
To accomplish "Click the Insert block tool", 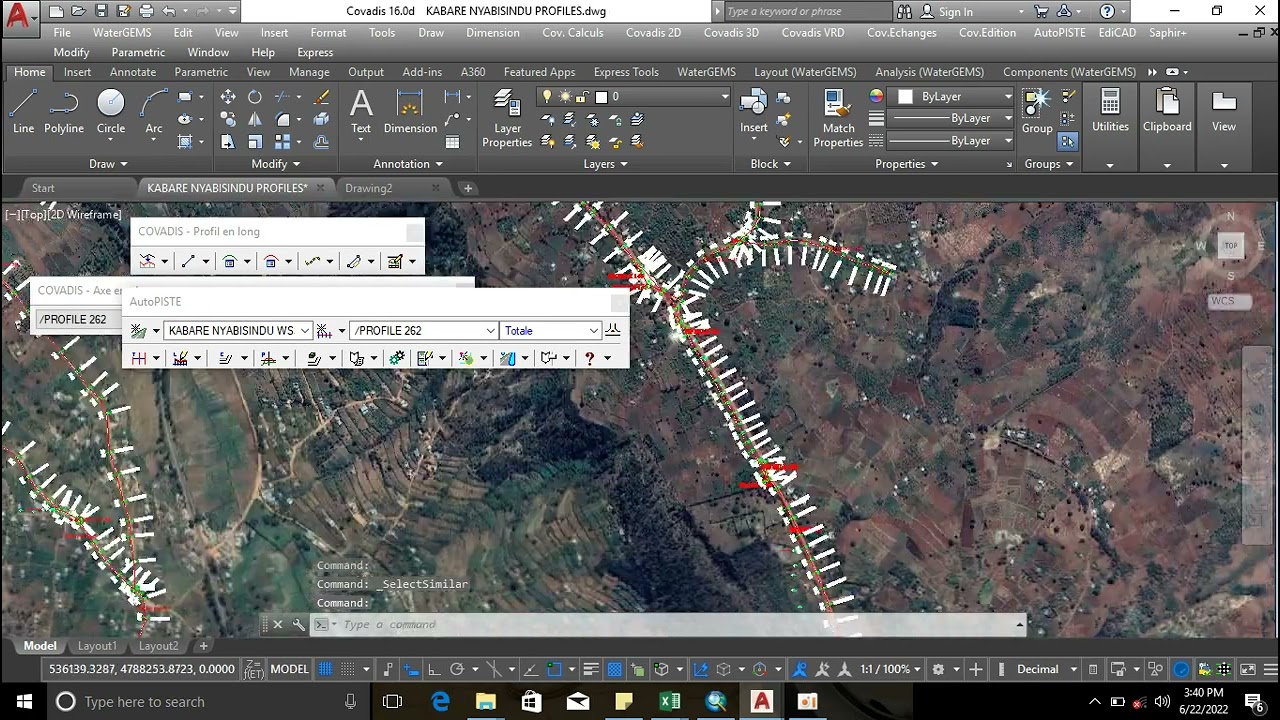I will point(754,112).
